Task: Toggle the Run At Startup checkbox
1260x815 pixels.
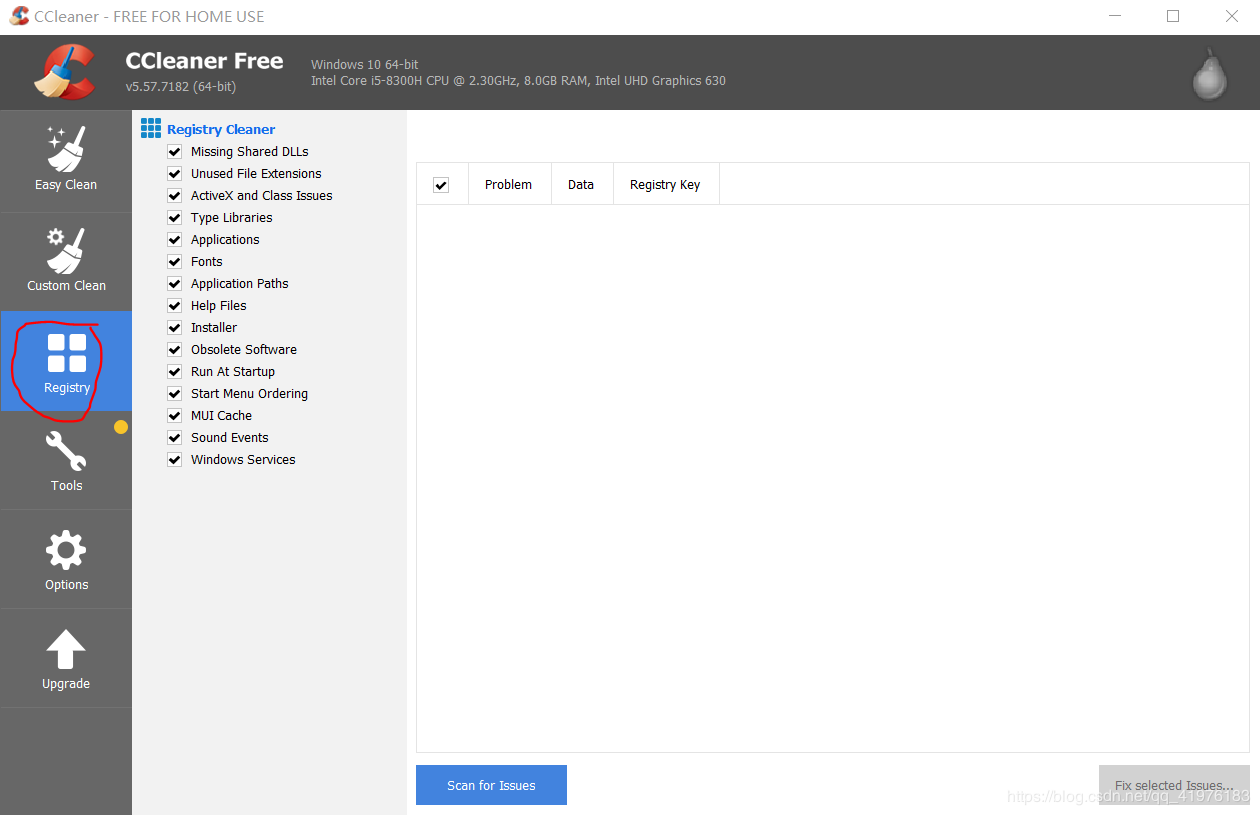Action: 174,372
